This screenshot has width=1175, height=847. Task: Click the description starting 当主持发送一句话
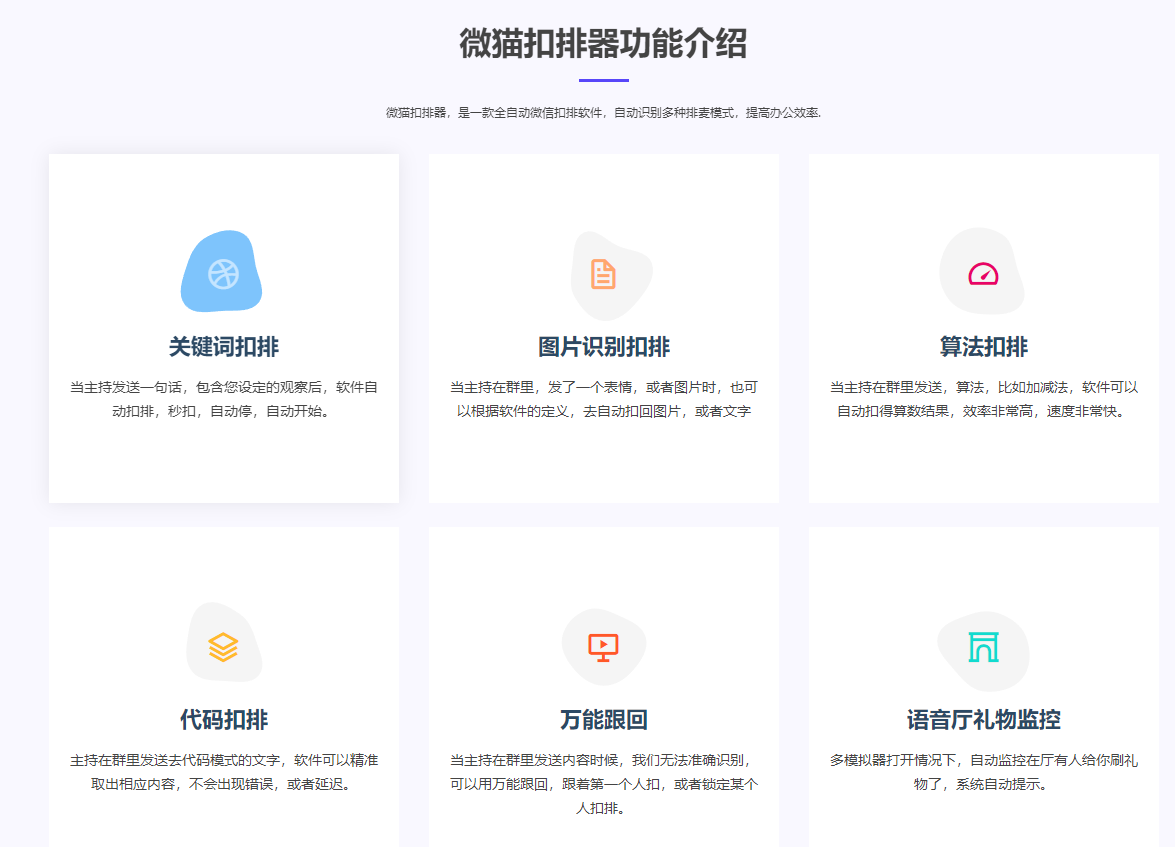pos(223,399)
